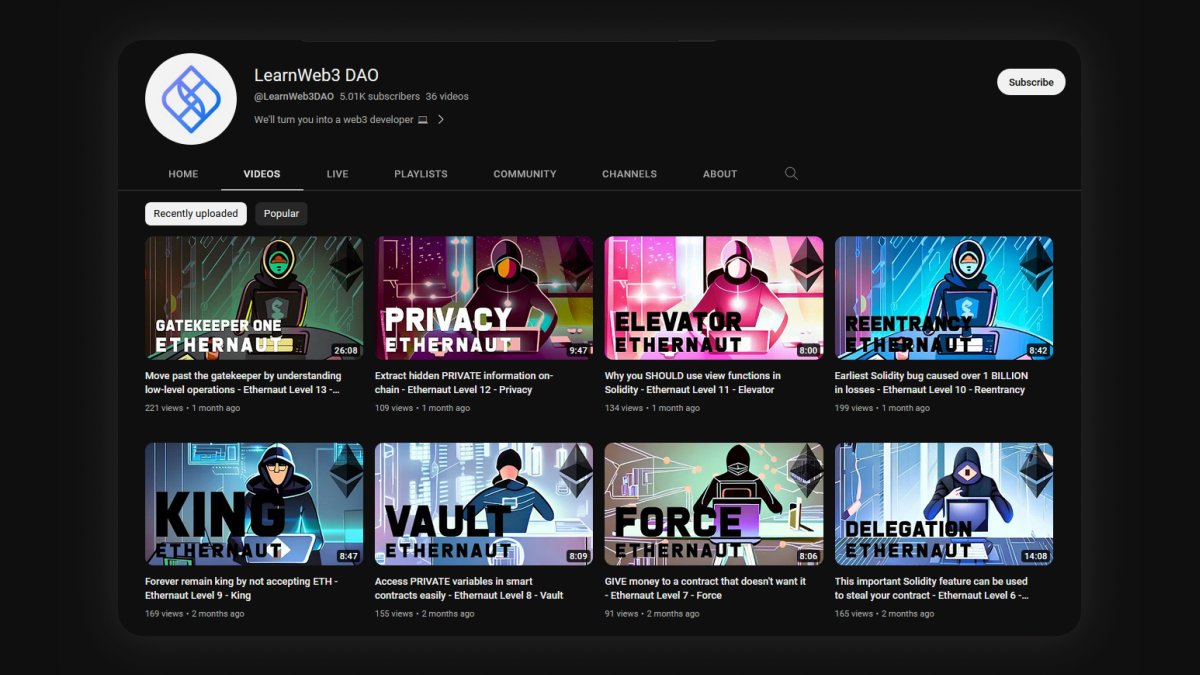The width and height of the screenshot is (1200, 675).
Task: Open the Gatekeeper One Ethernaut thumbnail
Action: (254, 298)
